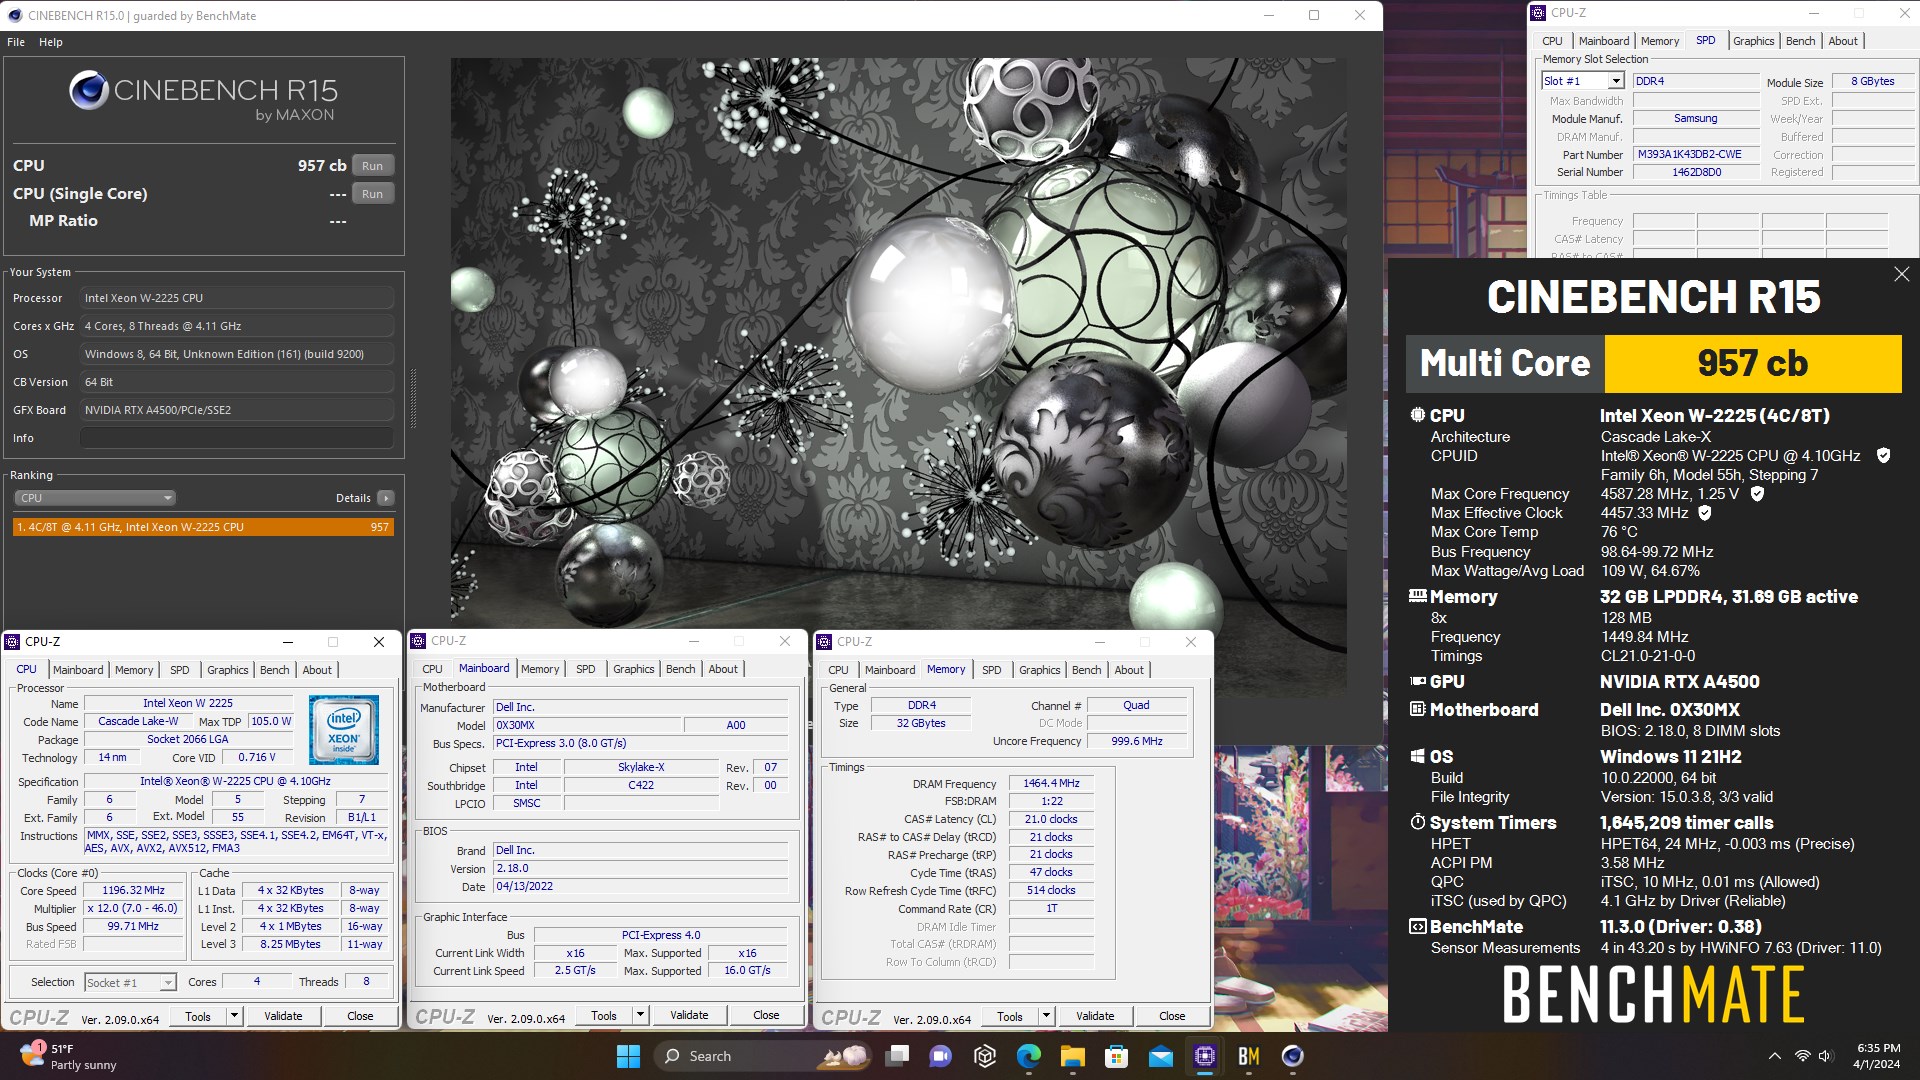Open Mainboard tab in left CPU-Z window
The width and height of the screenshot is (1920, 1080).
[78, 670]
